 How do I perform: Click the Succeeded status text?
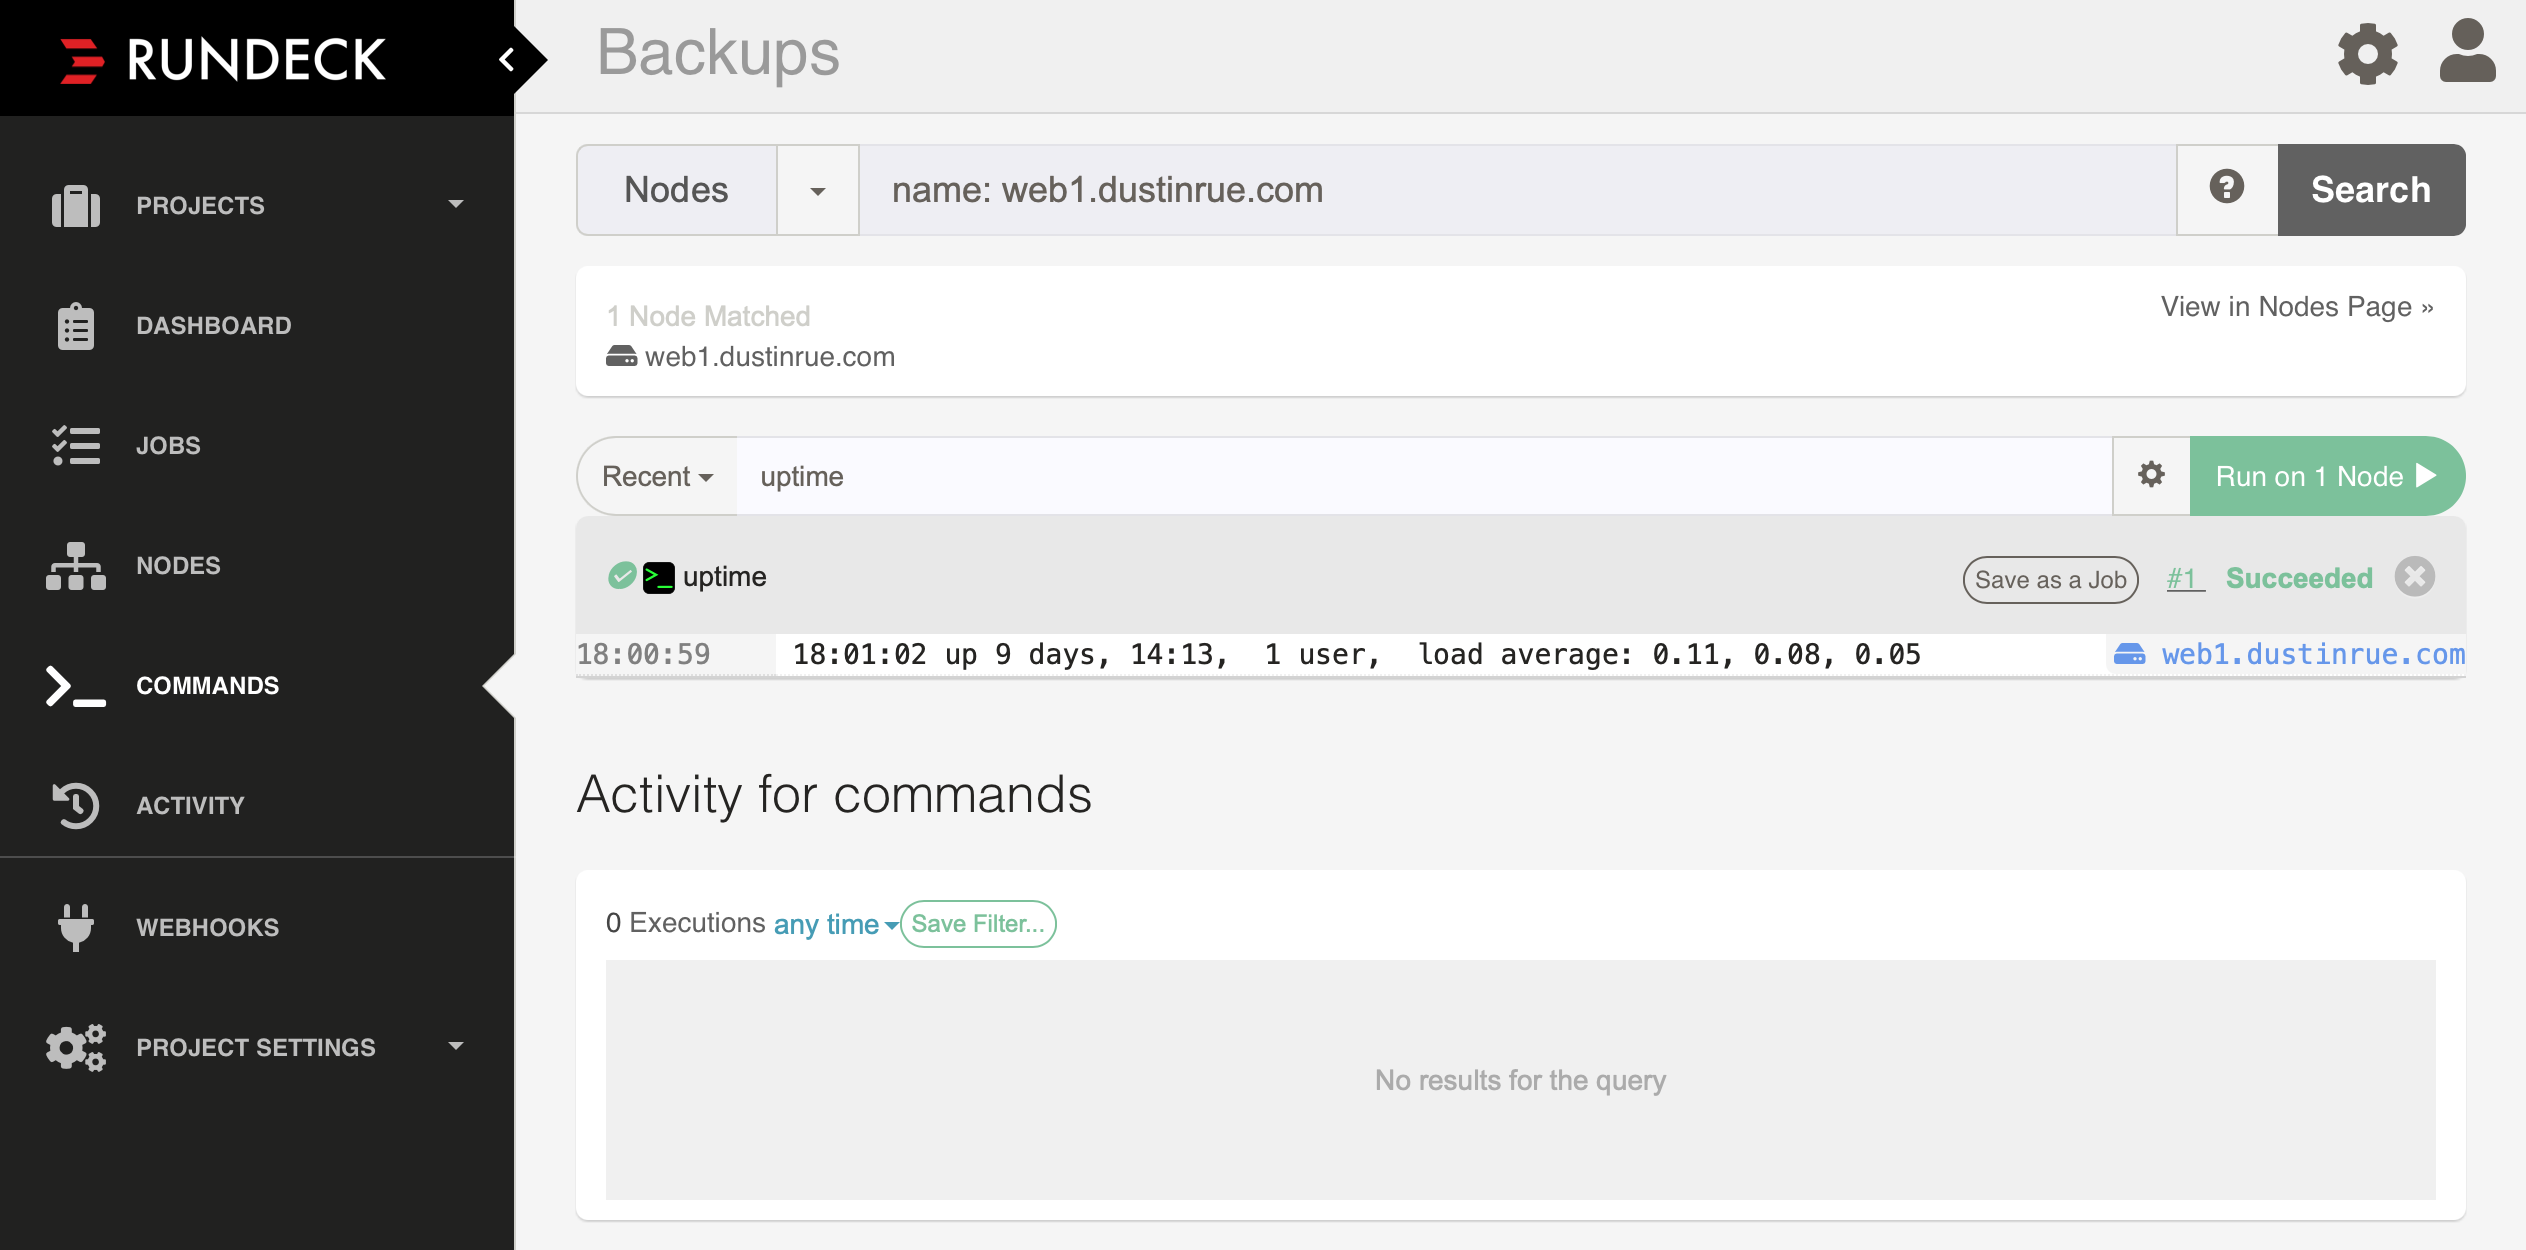(2299, 578)
